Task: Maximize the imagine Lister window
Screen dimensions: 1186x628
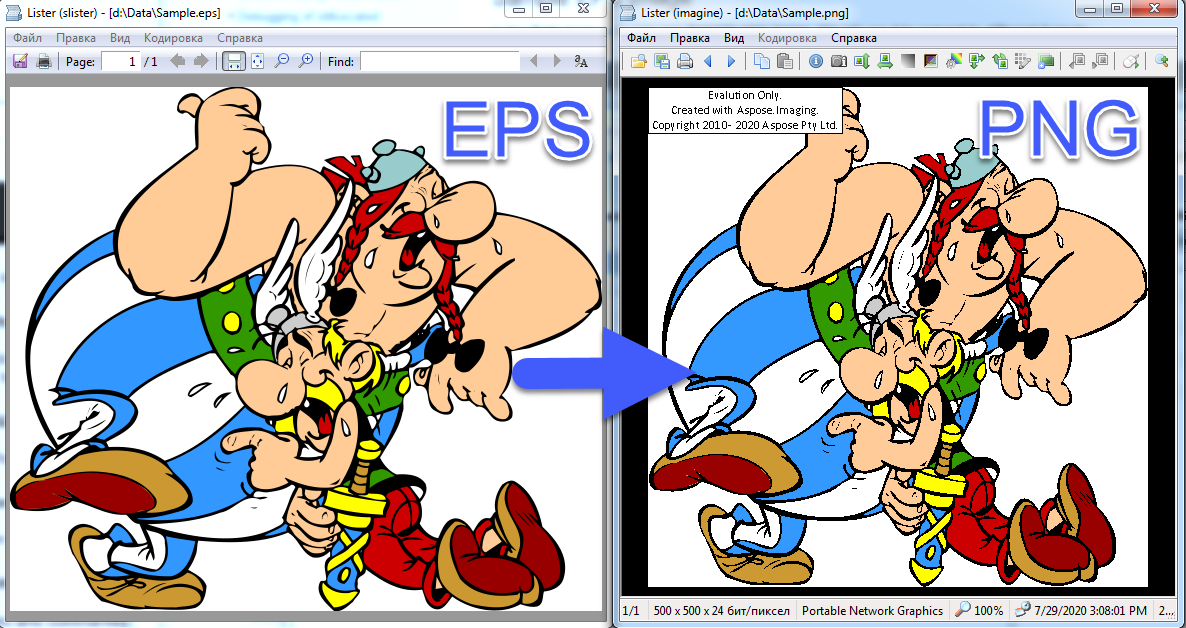Action: pyautogui.click(x=1117, y=8)
